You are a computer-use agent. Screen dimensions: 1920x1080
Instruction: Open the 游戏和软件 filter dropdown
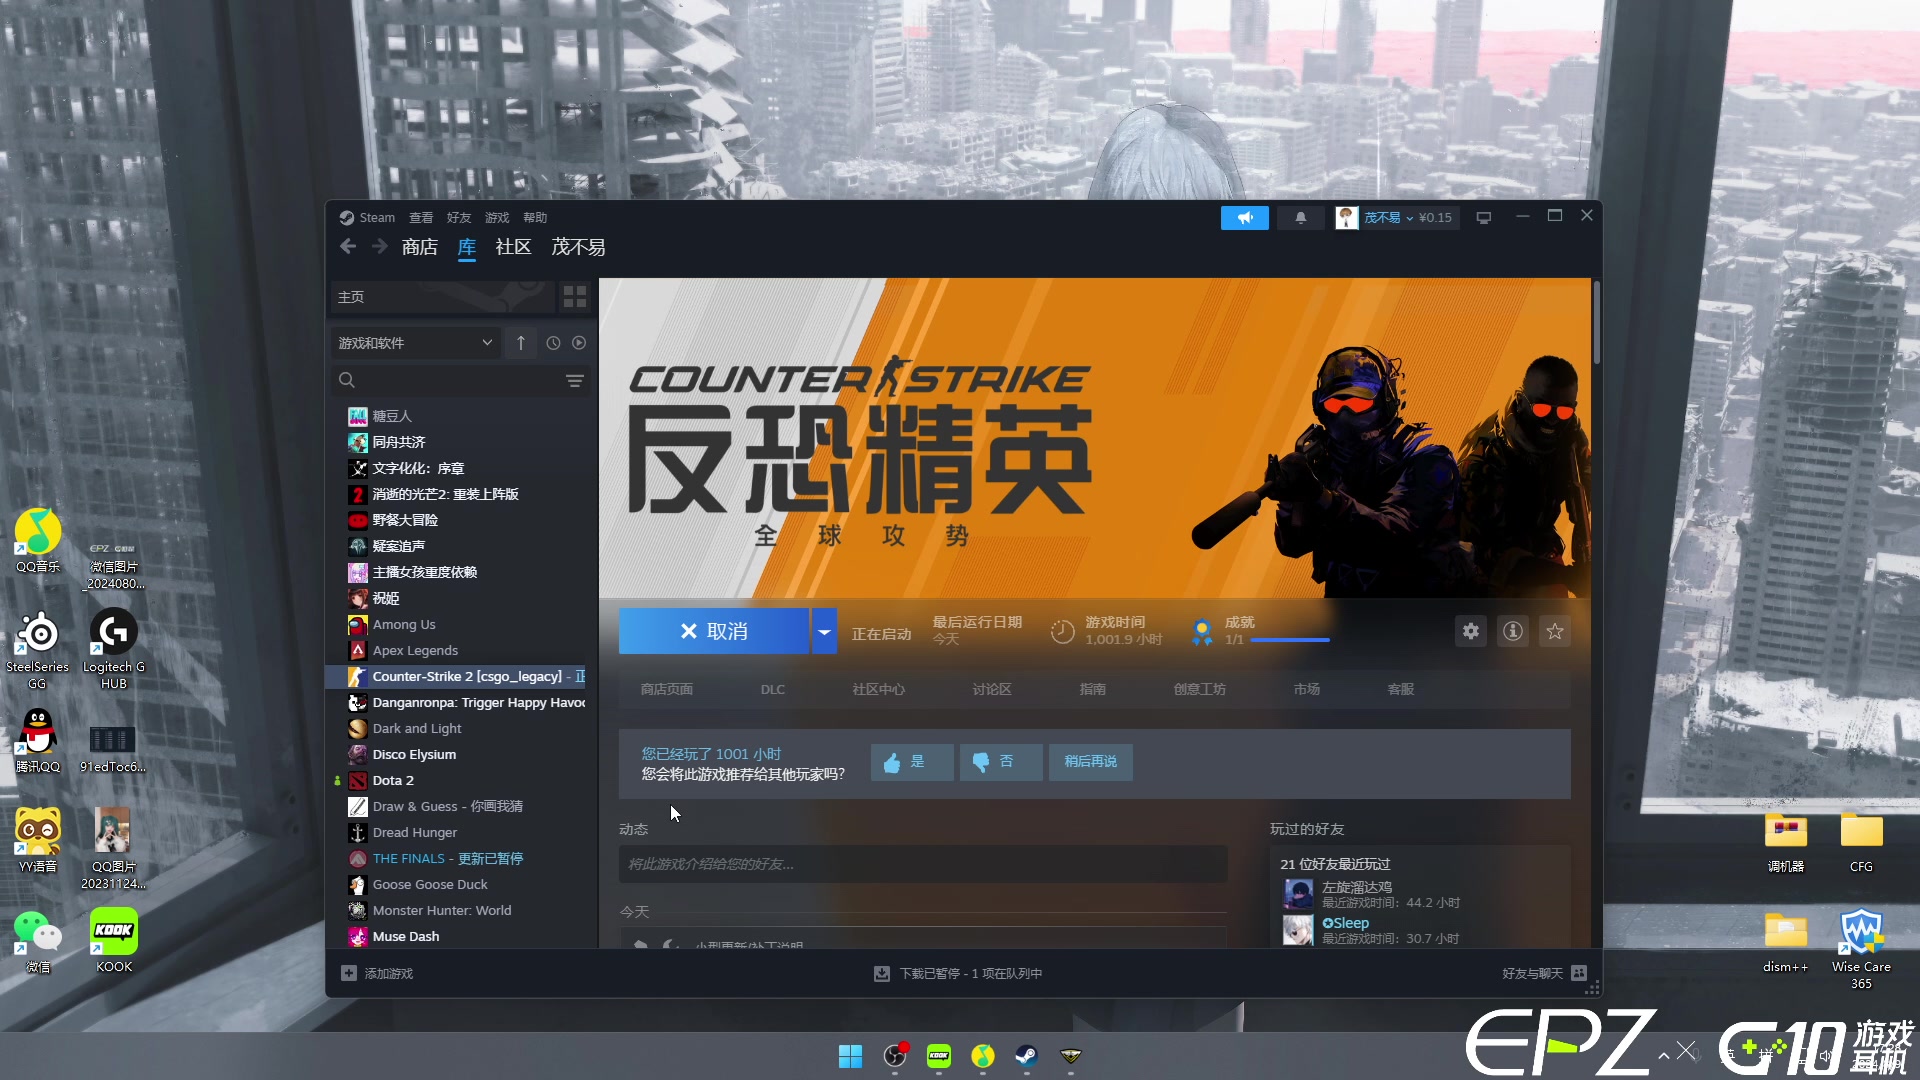click(x=415, y=343)
